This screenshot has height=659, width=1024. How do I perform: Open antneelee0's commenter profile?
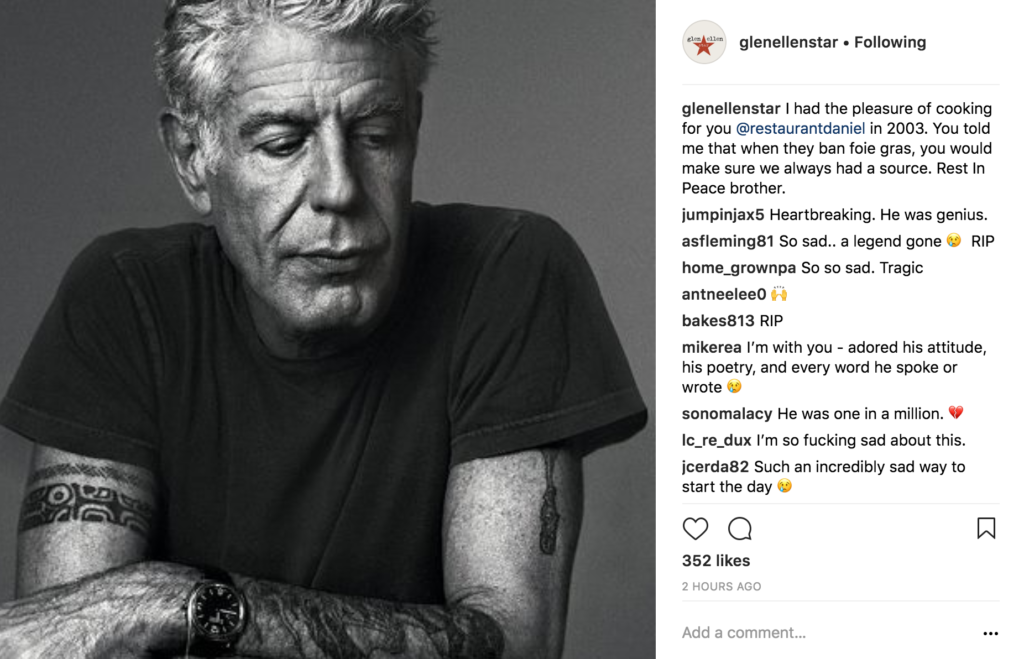(724, 295)
